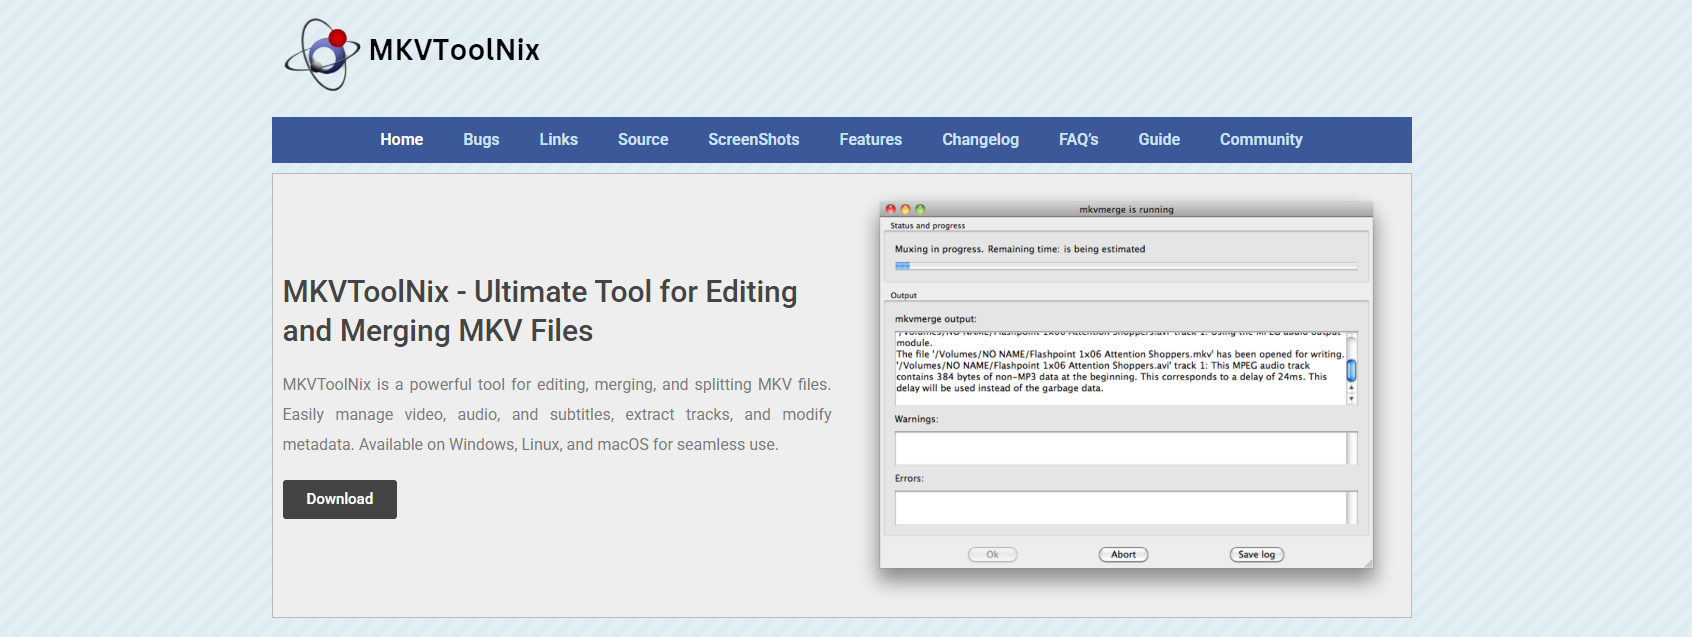
Task: View the ScreenShots page
Action: [x=753, y=140]
